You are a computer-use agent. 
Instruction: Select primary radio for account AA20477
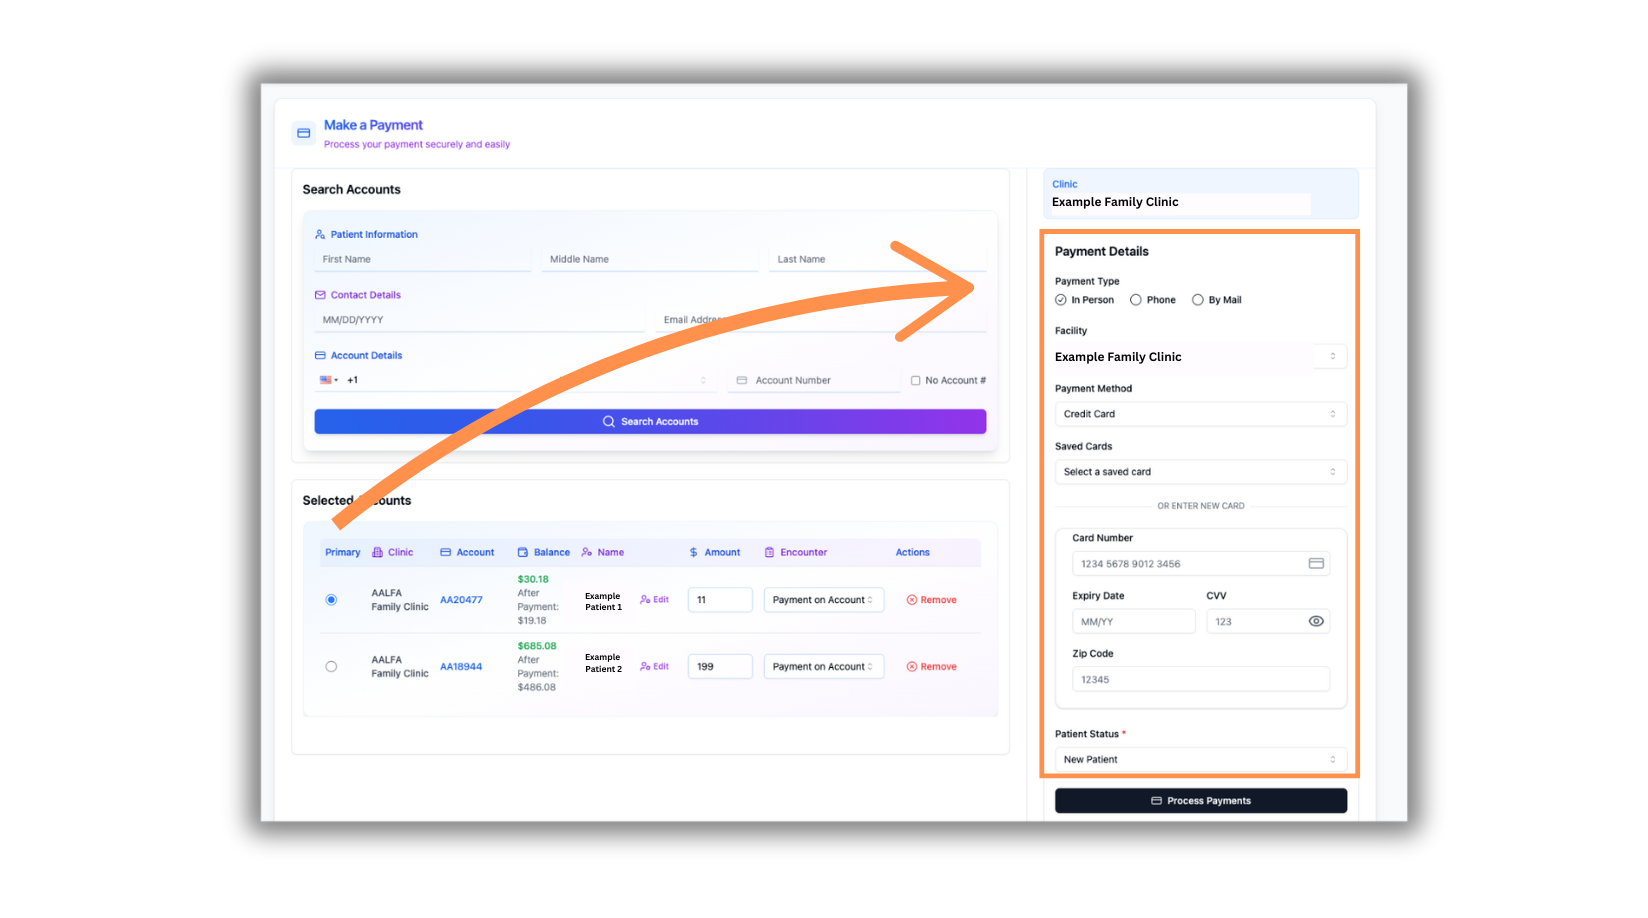(x=331, y=600)
